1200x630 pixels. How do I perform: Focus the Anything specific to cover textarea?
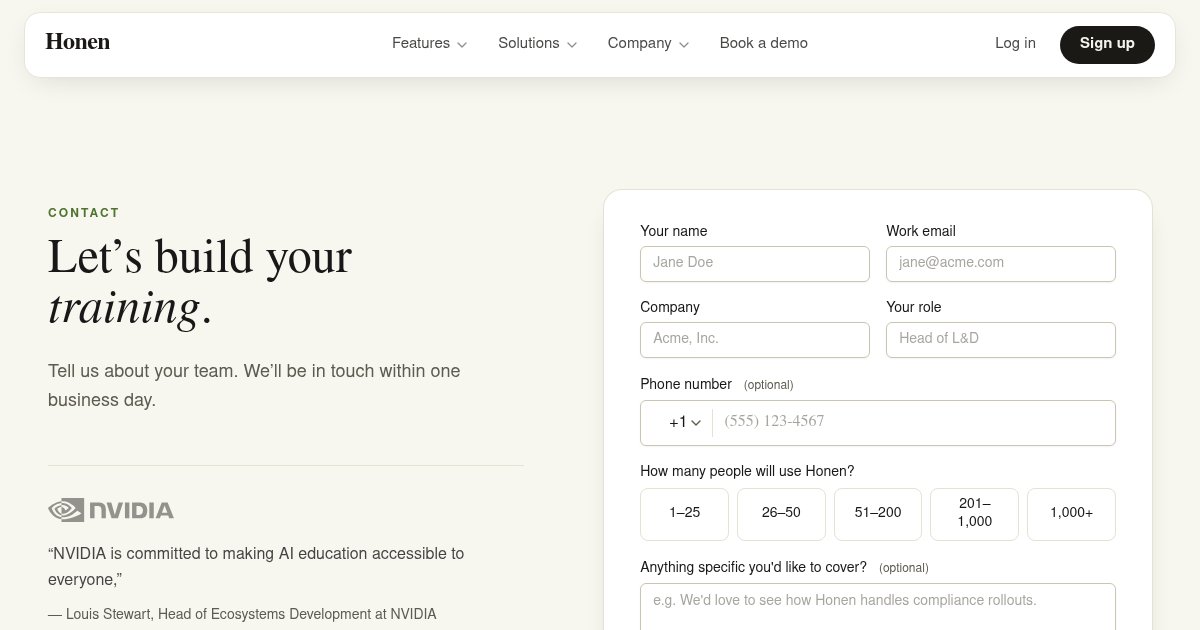[x=878, y=607]
